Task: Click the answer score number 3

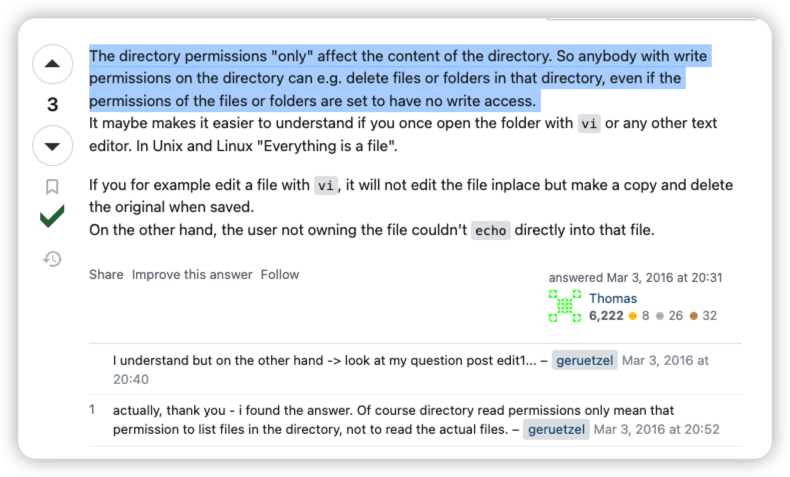Action: (x=52, y=105)
